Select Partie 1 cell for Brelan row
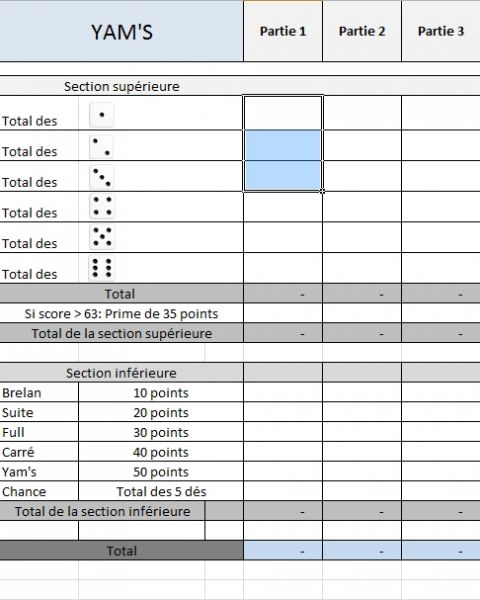Viewport: 480px width, 600px height. [x=283, y=392]
